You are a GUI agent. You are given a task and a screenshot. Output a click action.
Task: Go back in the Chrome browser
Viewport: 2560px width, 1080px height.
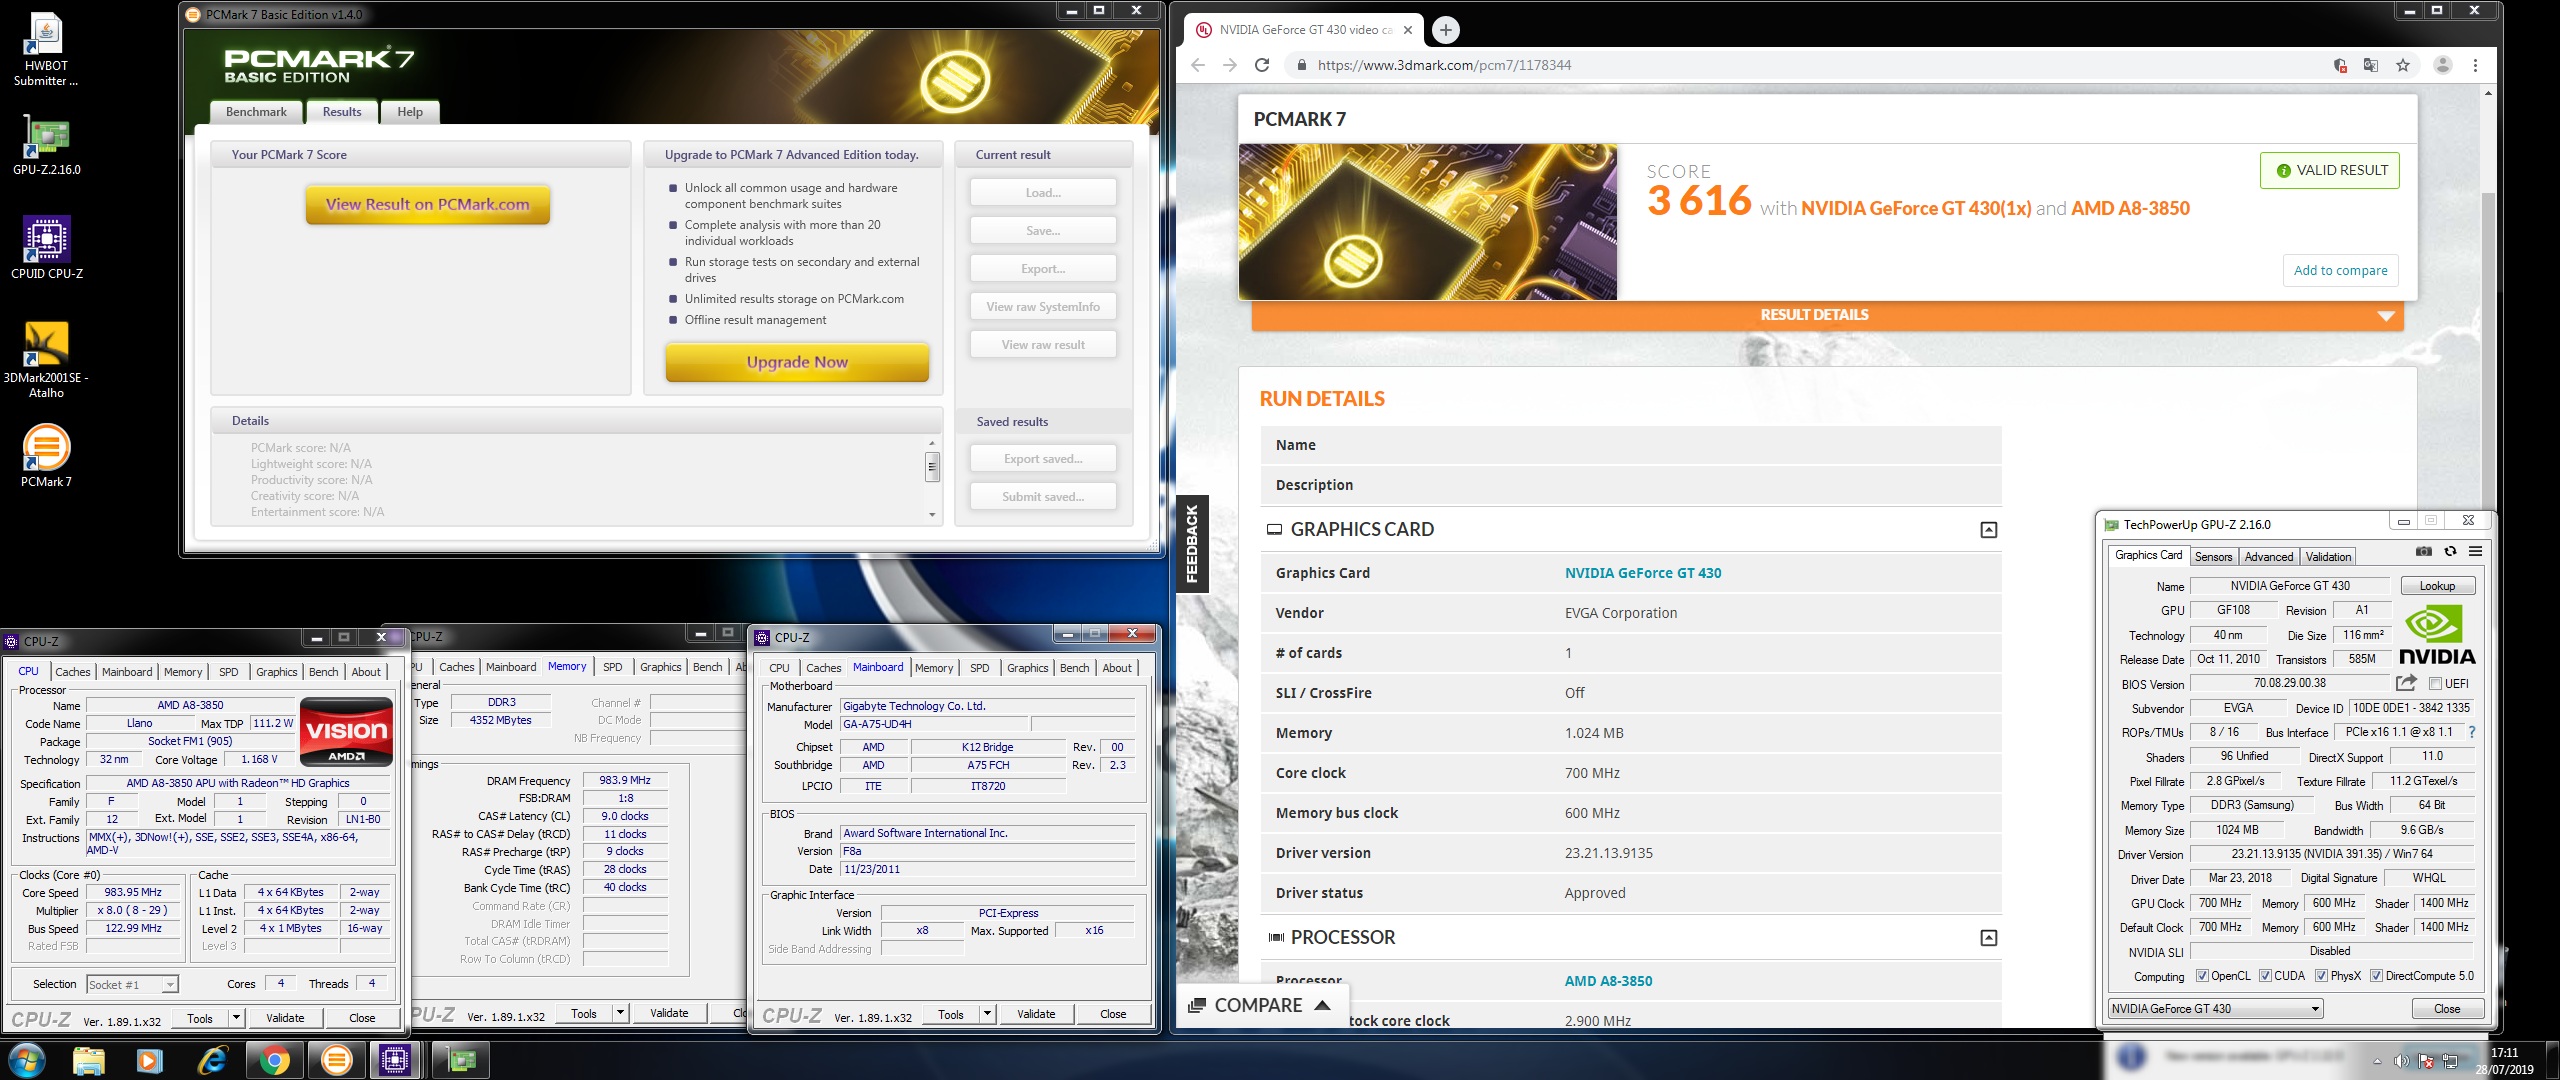[1198, 65]
